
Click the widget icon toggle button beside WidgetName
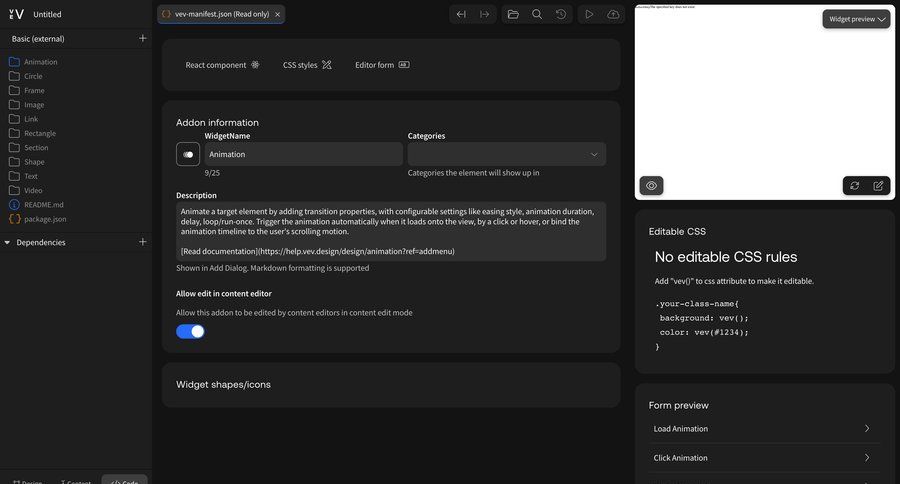[x=188, y=154]
